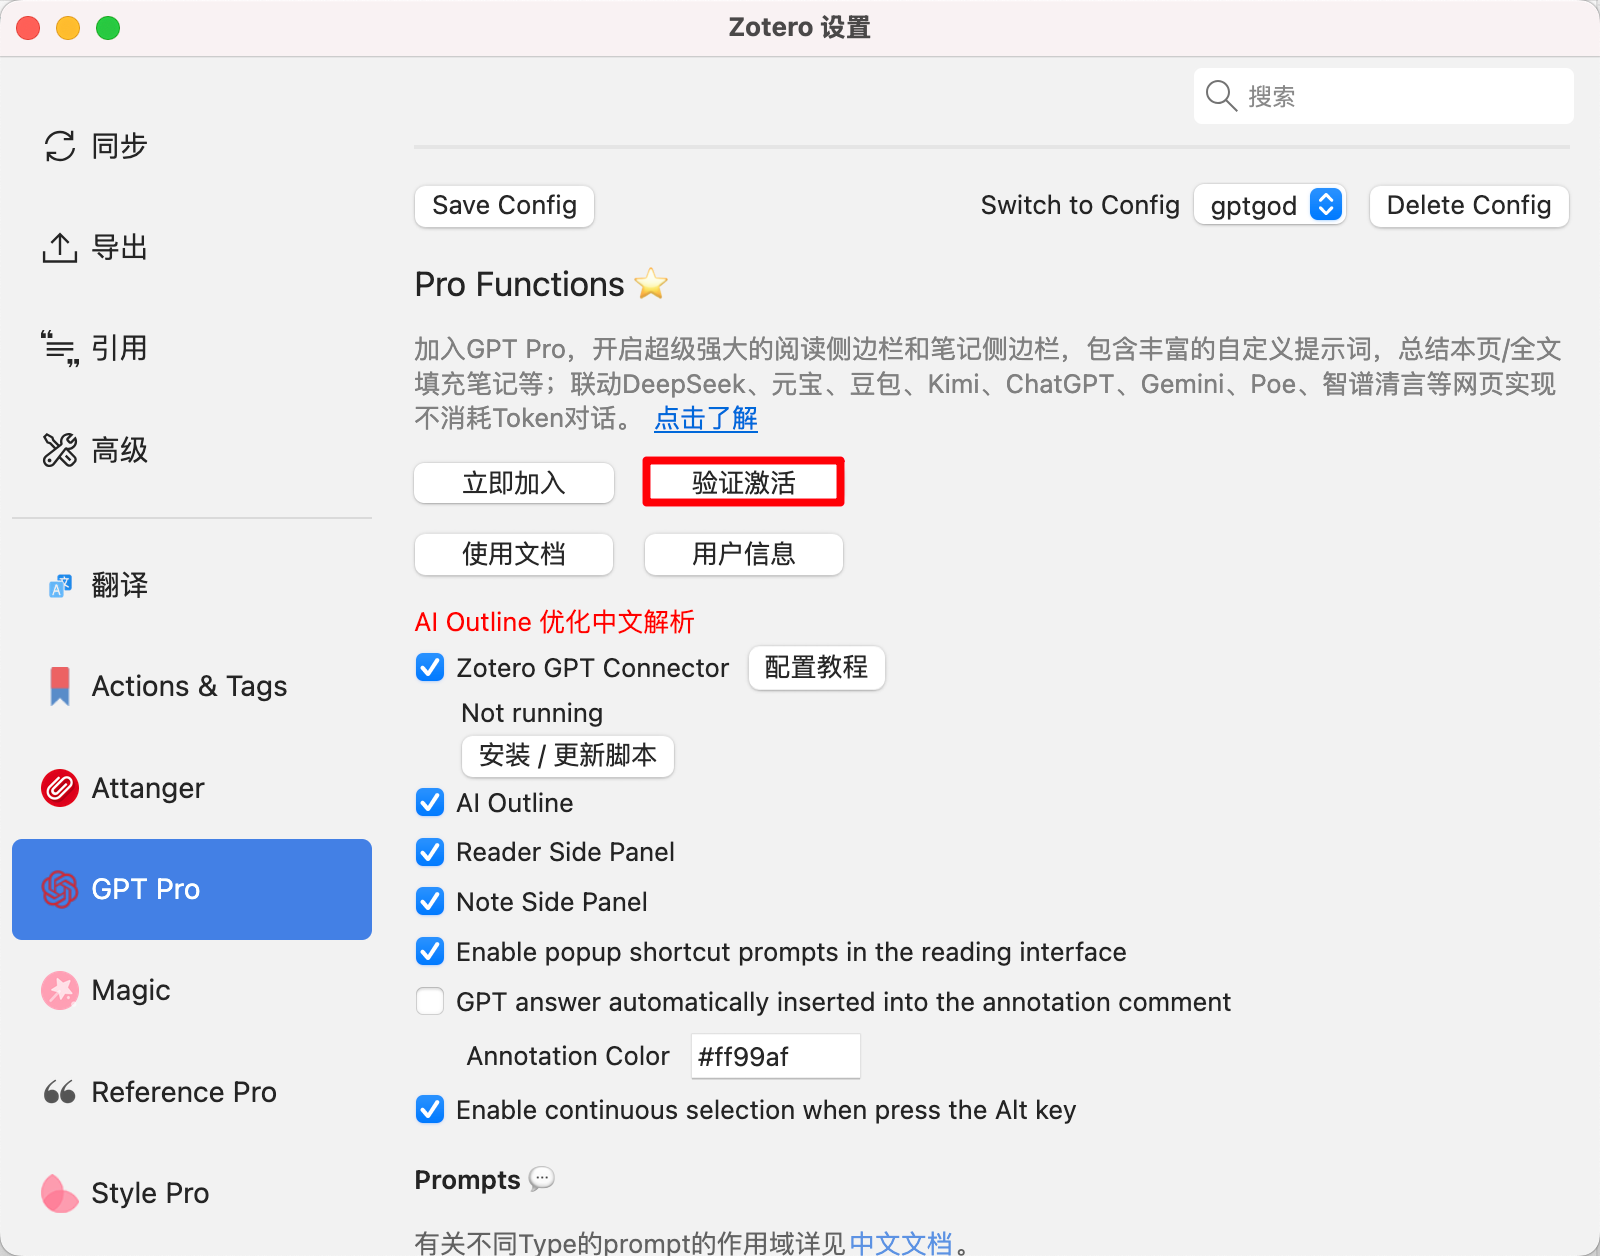Screen dimensions: 1600x1256
Task: Click the Reference Pro quote marks icon
Action: tap(60, 1092)
